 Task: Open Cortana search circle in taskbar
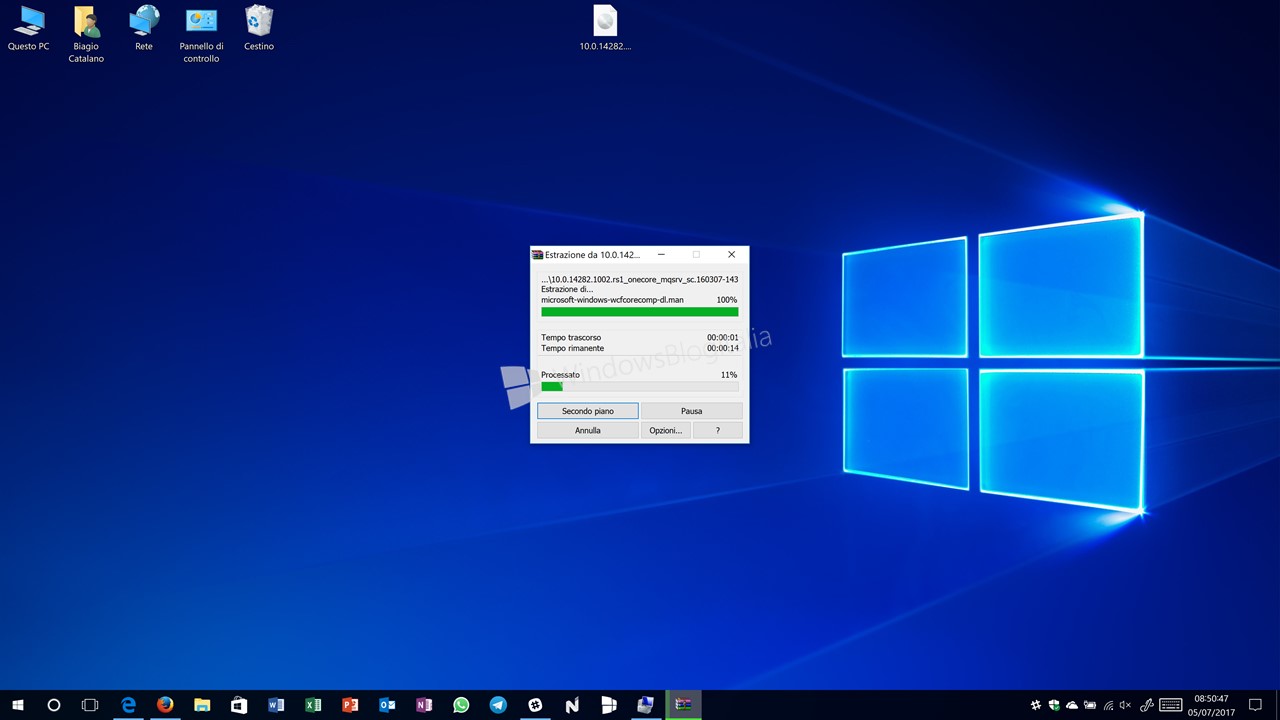54,705
